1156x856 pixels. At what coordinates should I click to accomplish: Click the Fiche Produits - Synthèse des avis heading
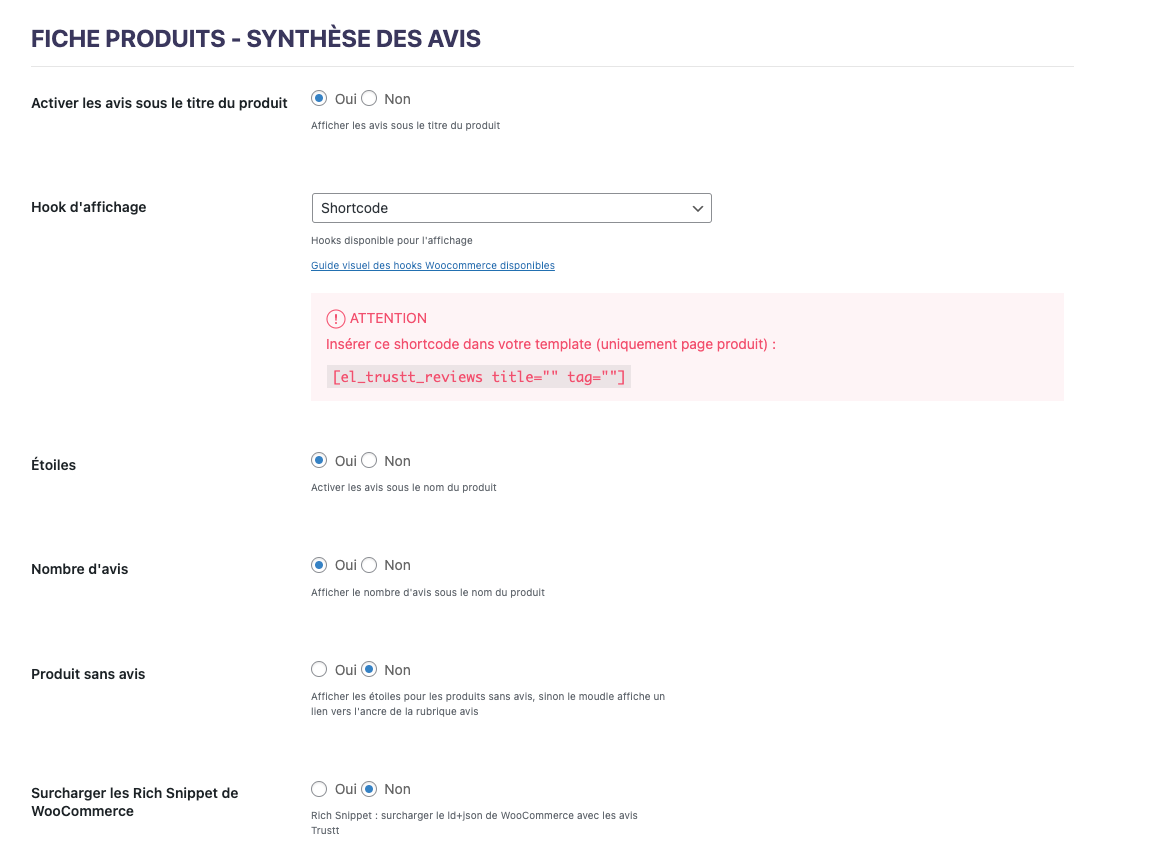point(256,39)
